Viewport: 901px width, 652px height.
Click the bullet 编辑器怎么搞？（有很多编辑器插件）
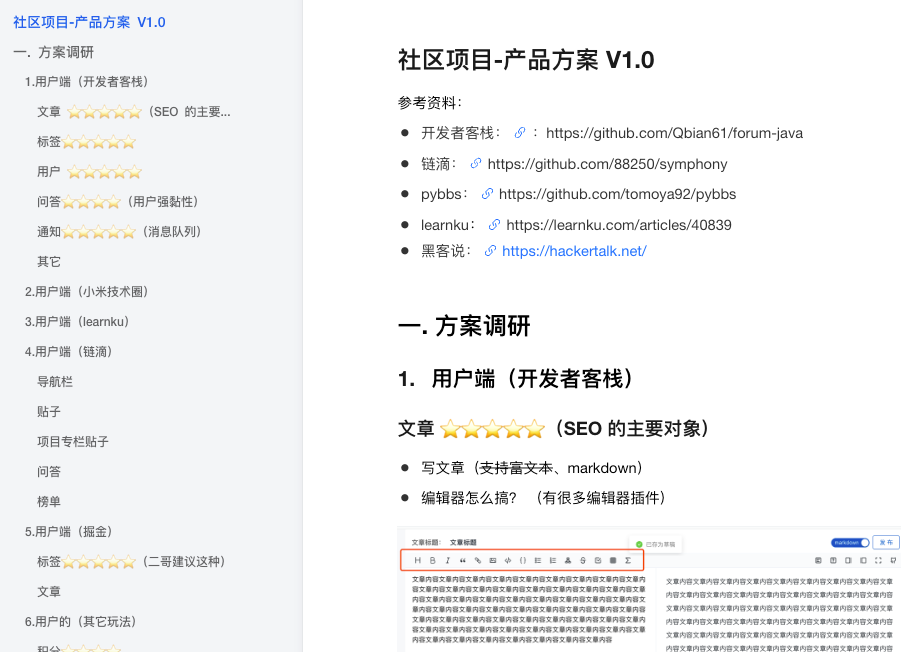[x=543, y=497]
